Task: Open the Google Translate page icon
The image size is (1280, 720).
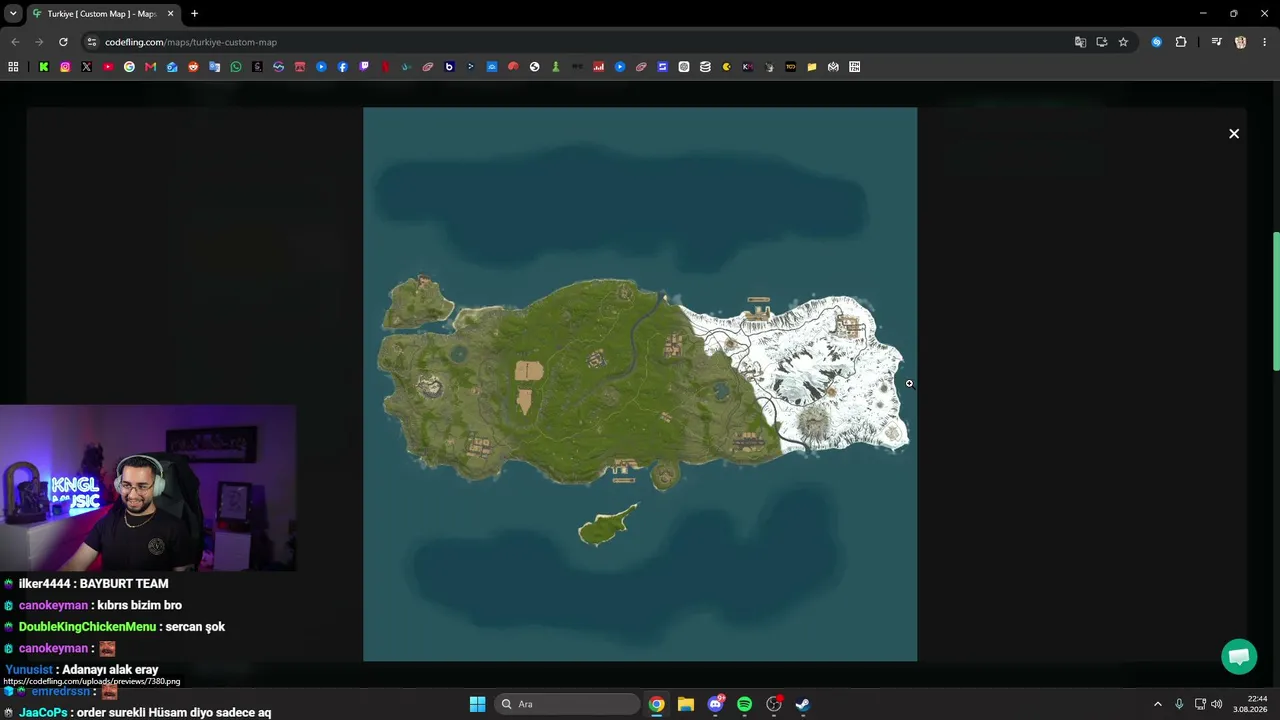Action: click(1080, 42)
